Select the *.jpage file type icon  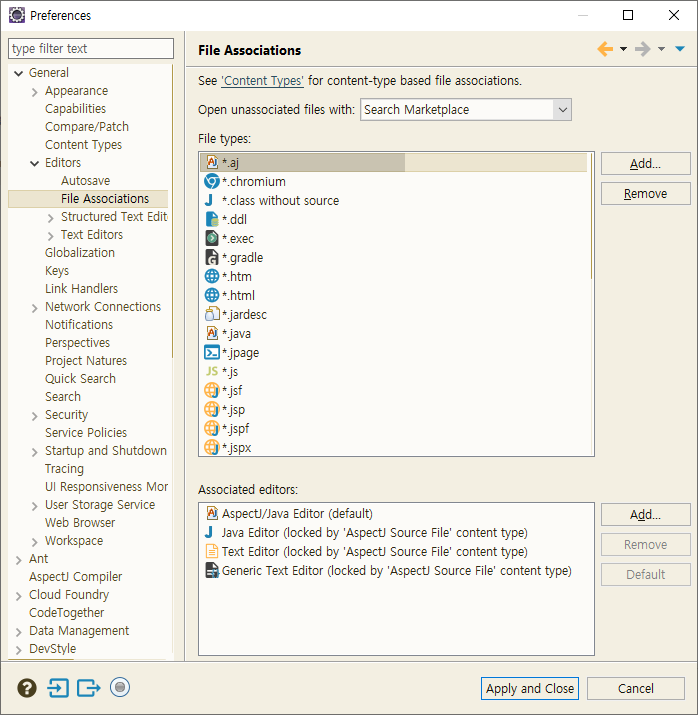tap(212, 352)
